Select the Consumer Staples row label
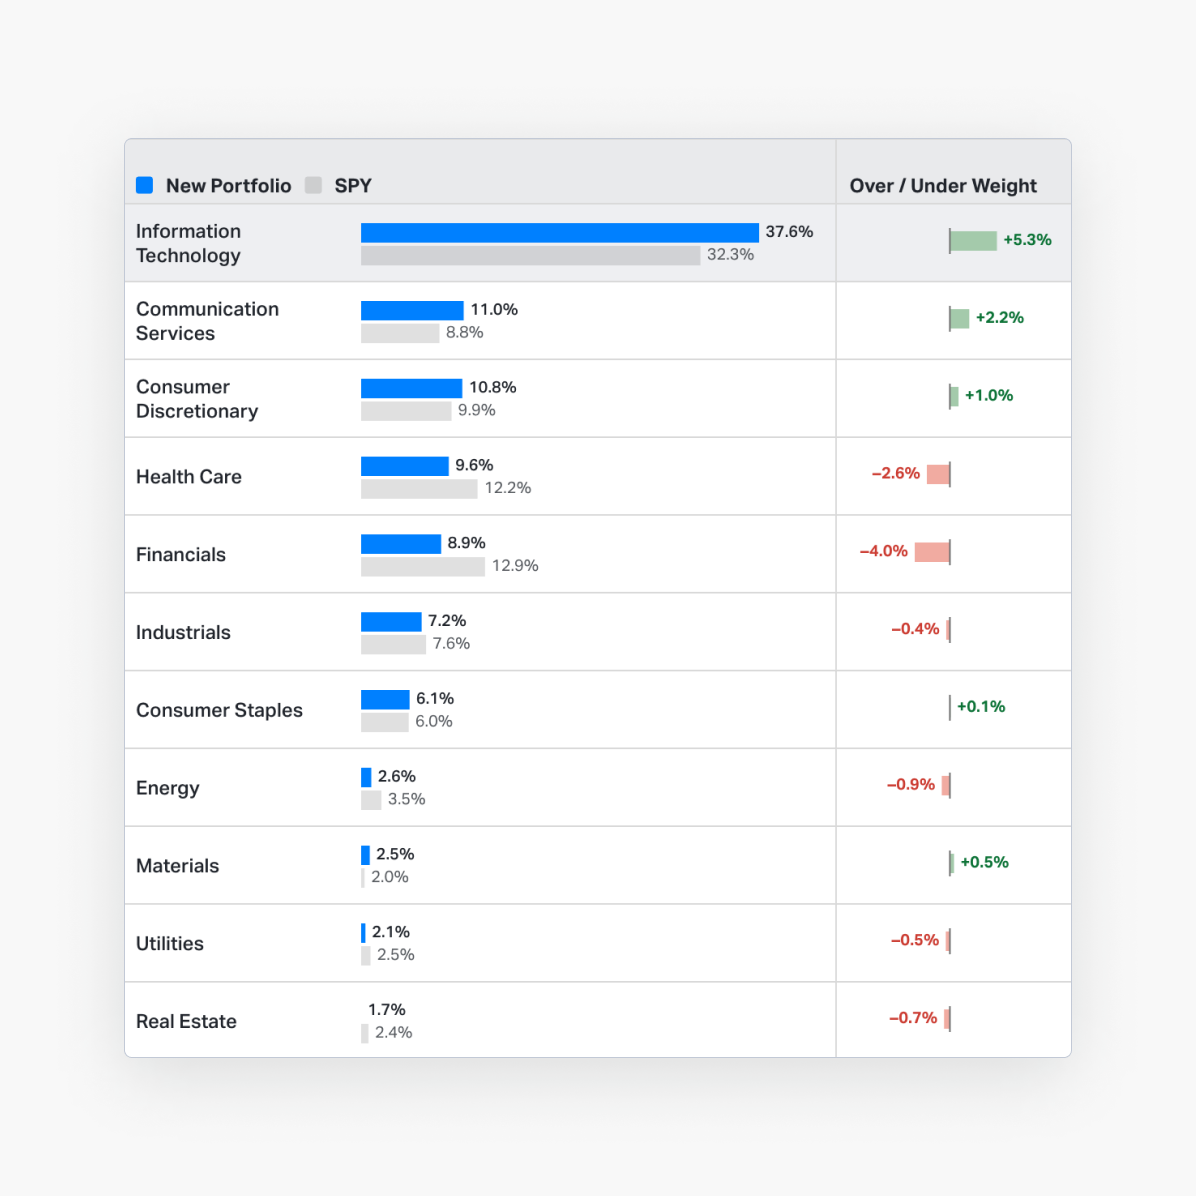 pyautogui.click(x=219, y=711)
